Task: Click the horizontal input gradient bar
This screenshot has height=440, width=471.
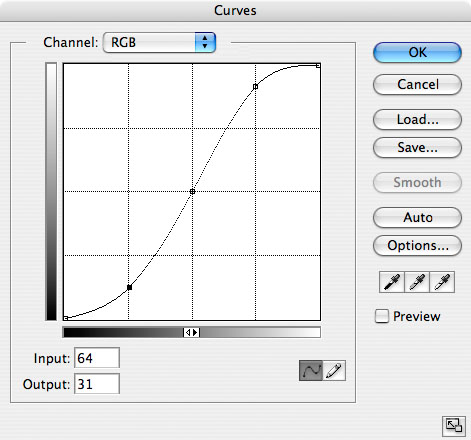Action: click(192, 332)
